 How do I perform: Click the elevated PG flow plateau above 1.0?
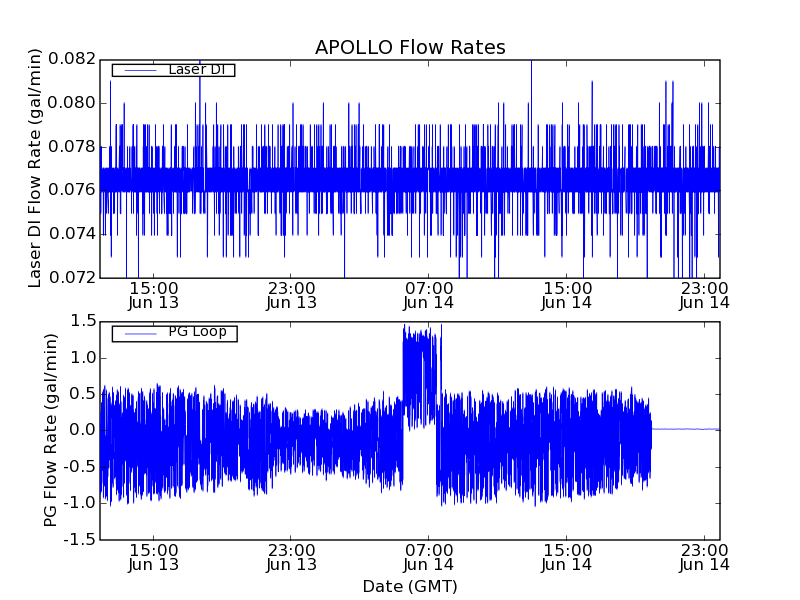click(420, 350)
